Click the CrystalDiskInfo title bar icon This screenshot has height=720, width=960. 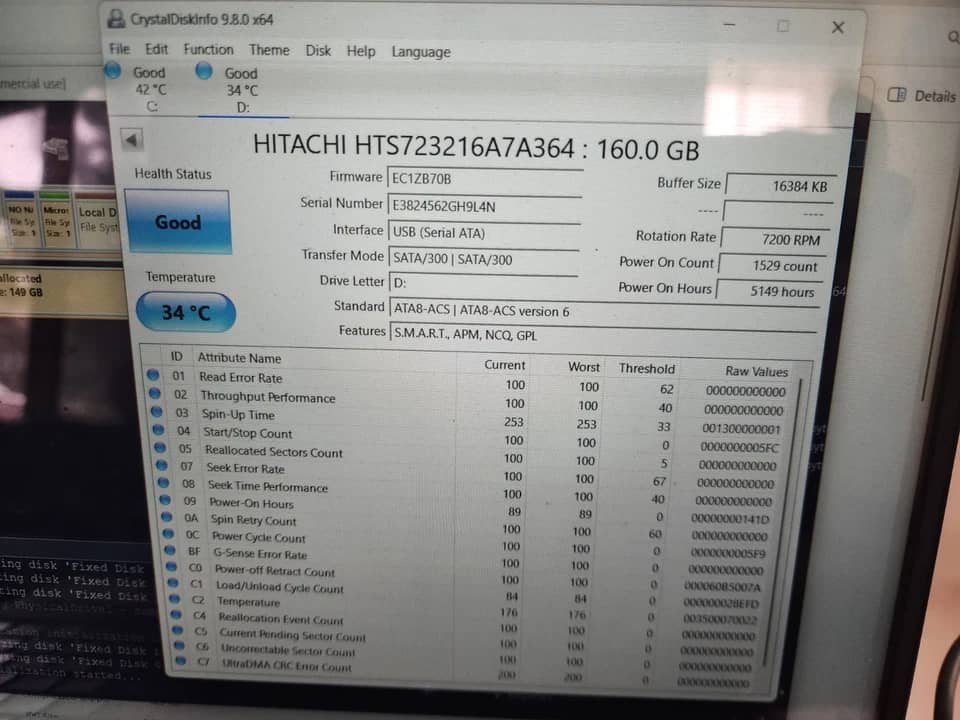point(116,18)
